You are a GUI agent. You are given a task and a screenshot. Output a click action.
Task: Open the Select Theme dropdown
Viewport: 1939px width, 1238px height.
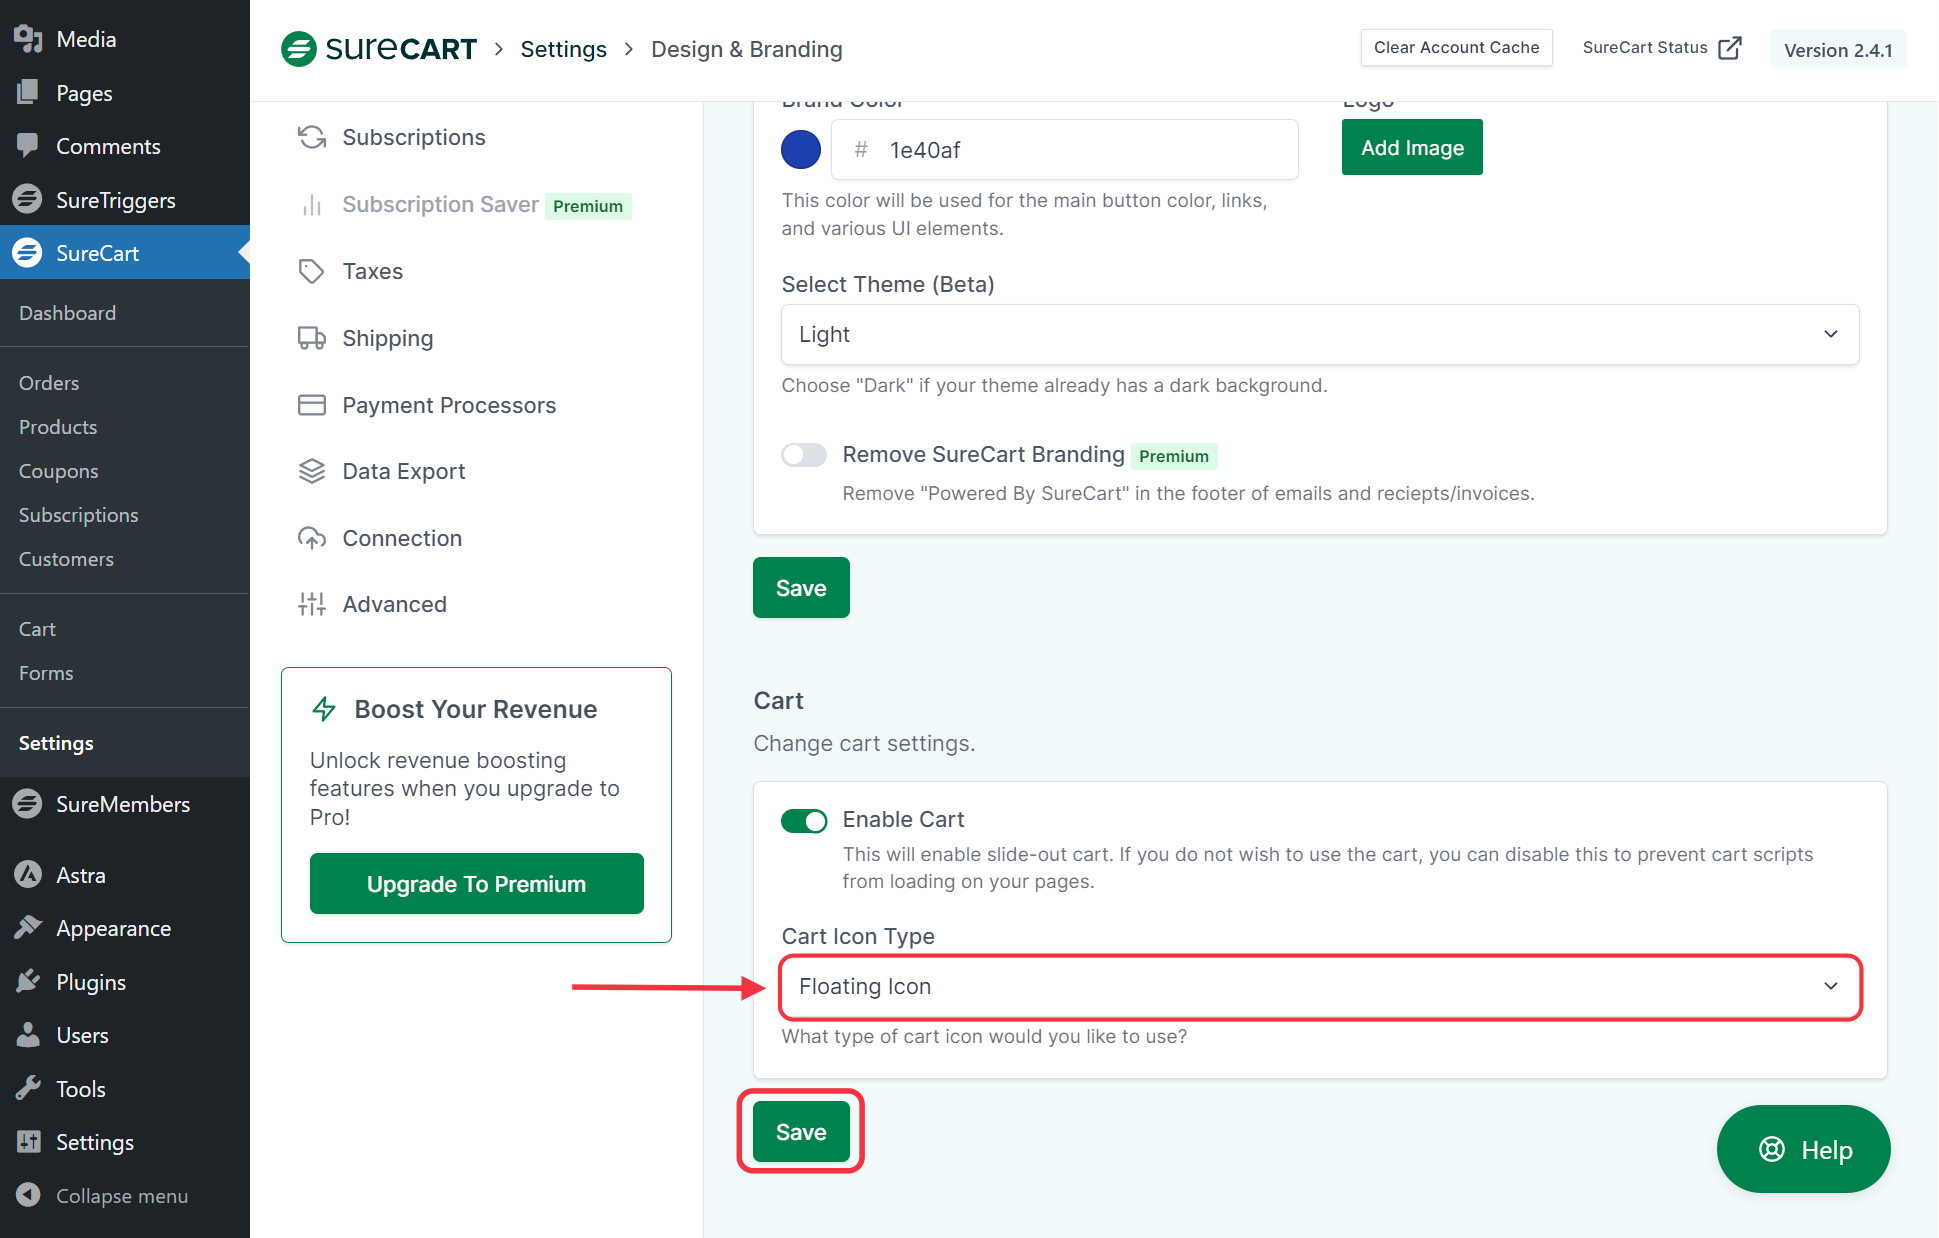pos(1318,334)
